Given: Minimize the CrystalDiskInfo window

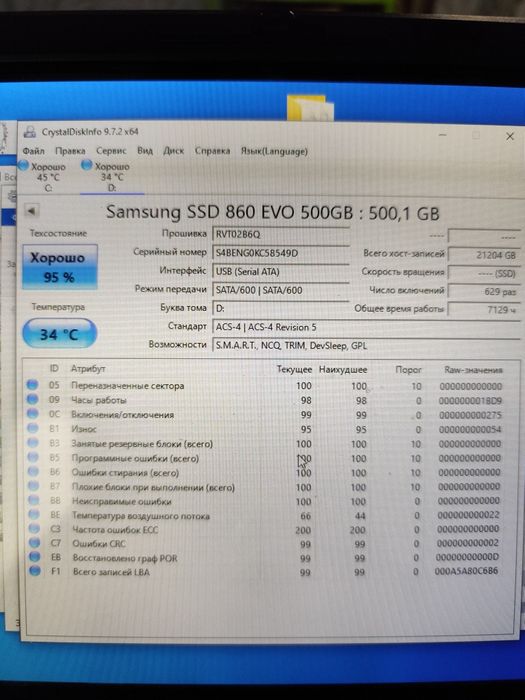Looking at the screenshot, I should point(442,134).
